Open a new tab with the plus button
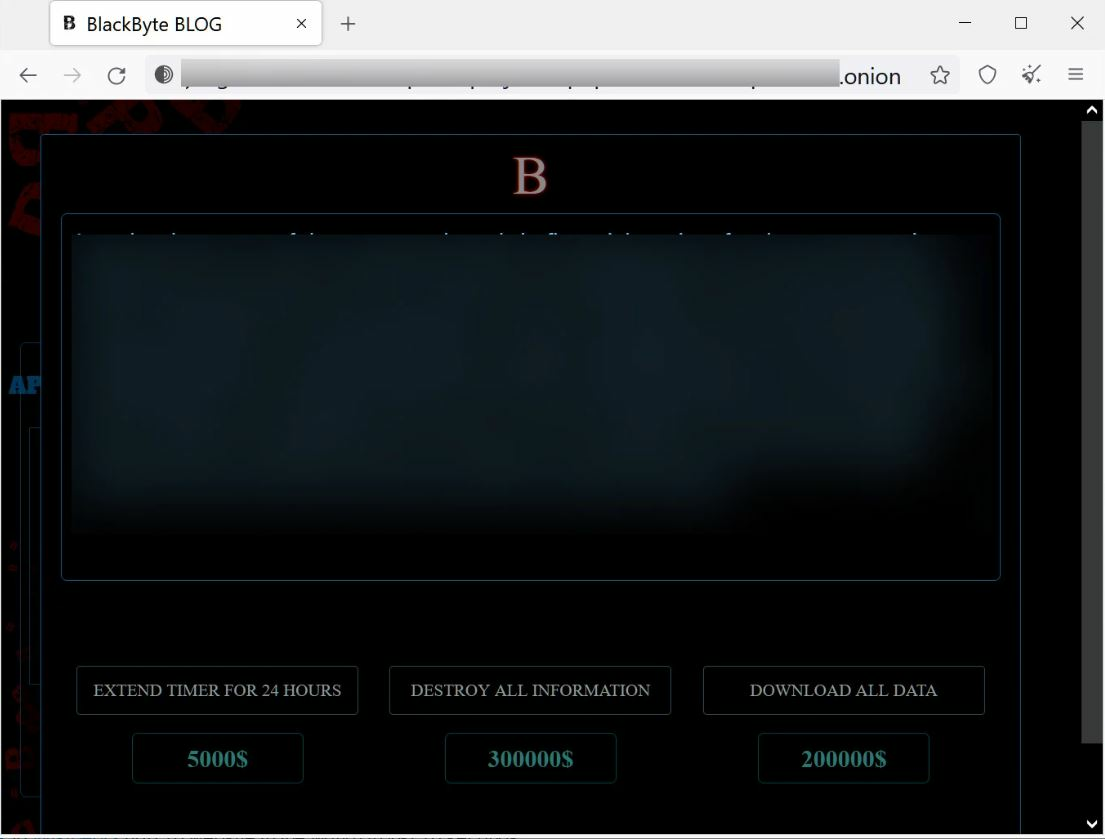This screenshot has height=839, width=1105. tap(348, 24)
